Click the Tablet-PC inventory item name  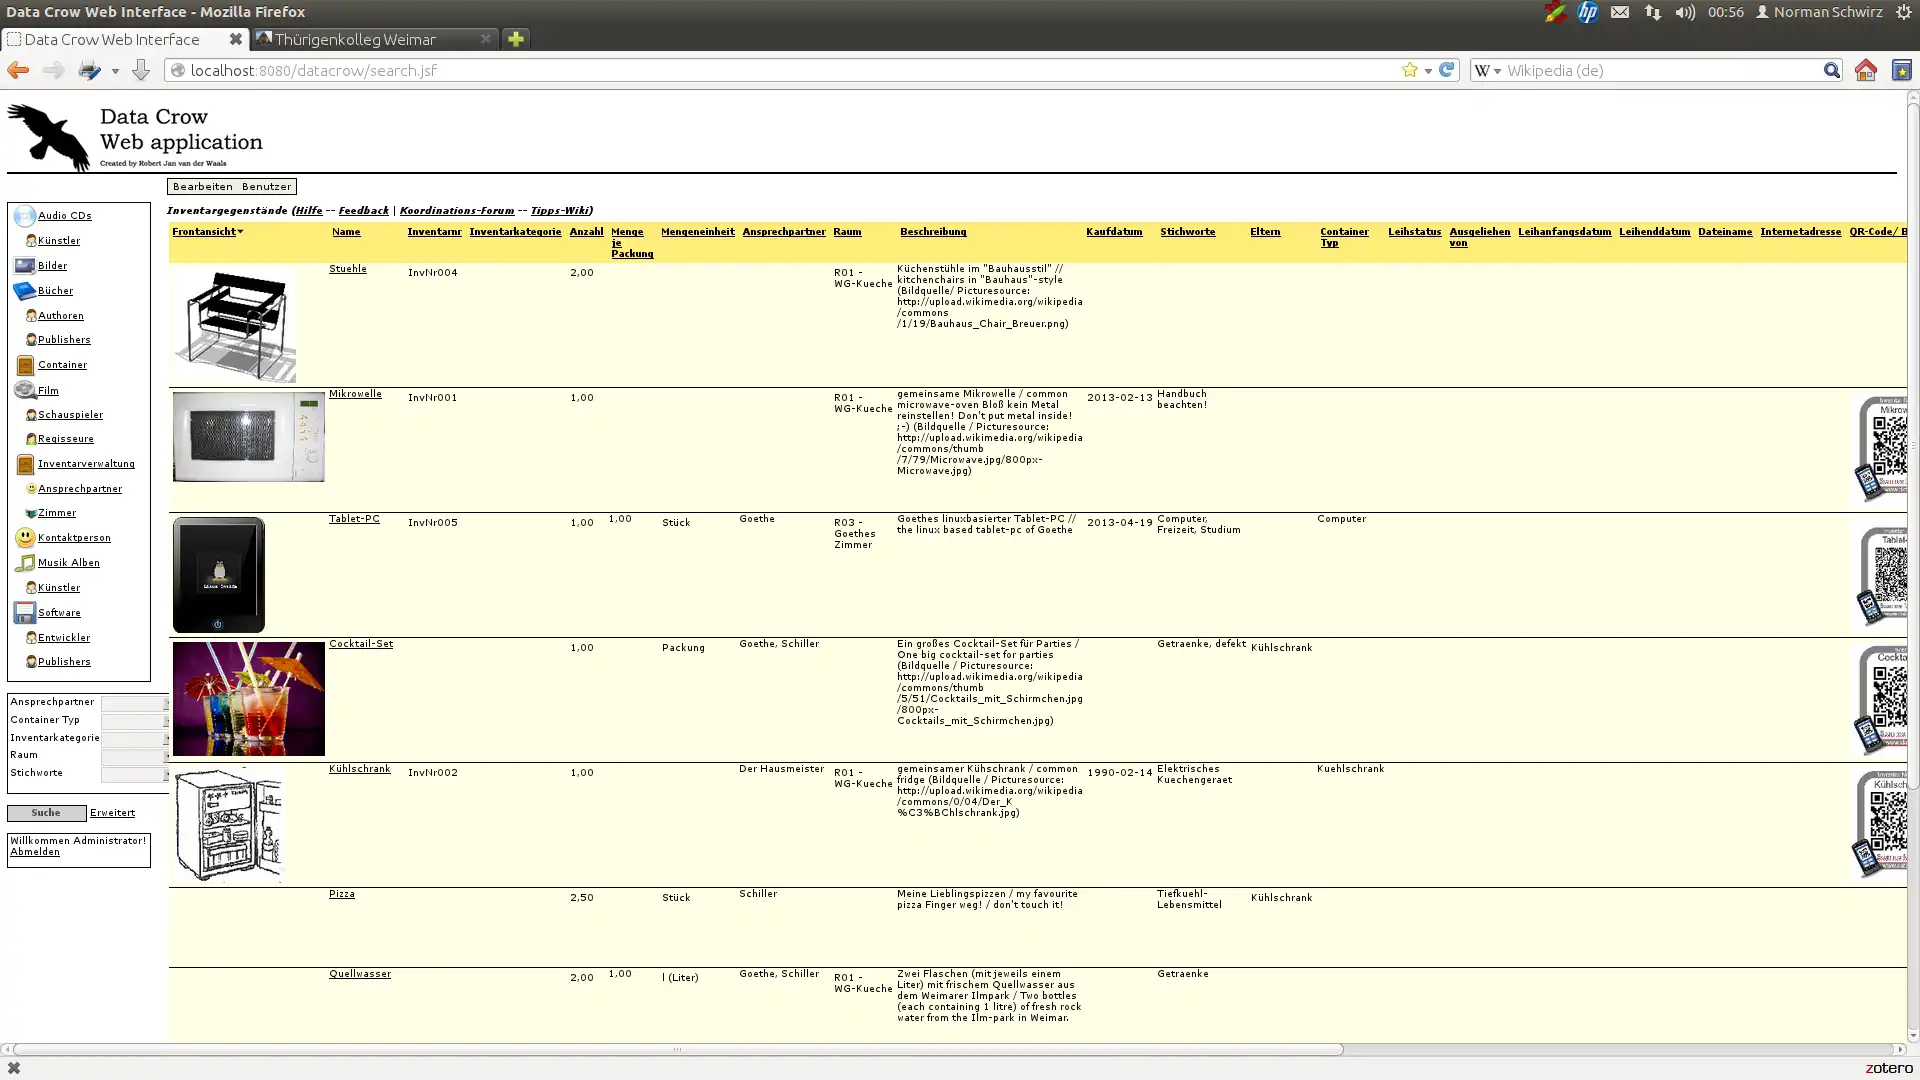(x=355, y=518)
